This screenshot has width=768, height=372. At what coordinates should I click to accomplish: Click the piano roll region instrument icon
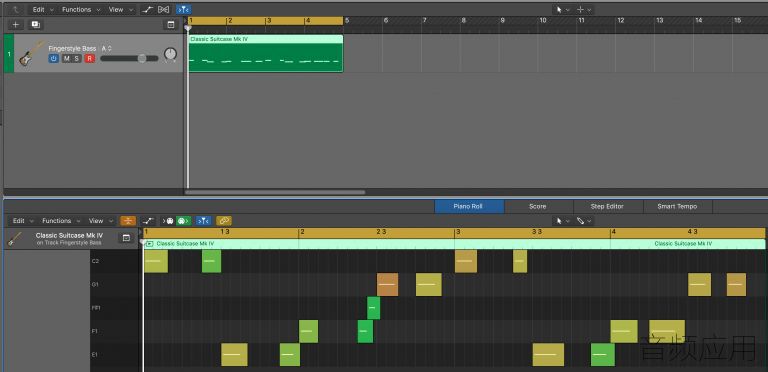point(15,239)
